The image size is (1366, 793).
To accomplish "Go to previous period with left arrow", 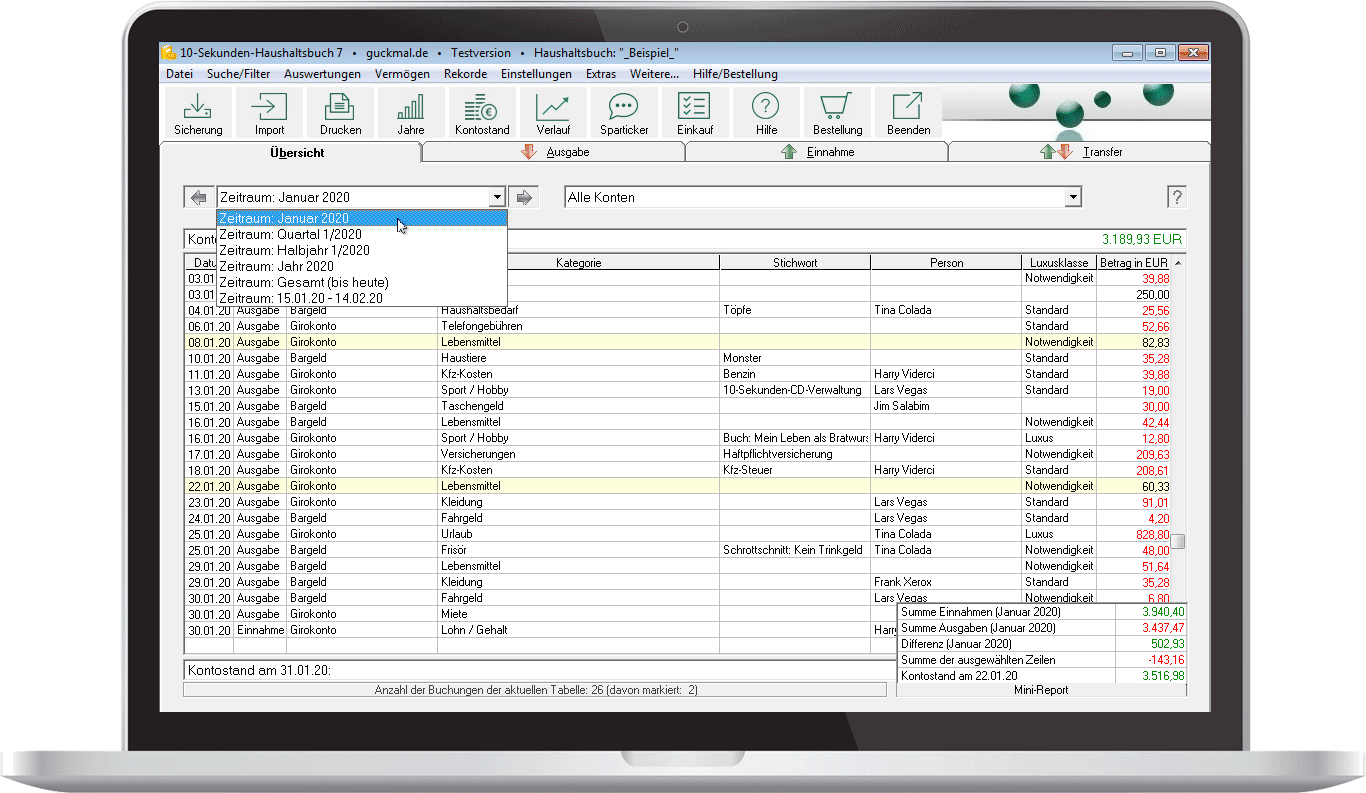I will 198,198.
